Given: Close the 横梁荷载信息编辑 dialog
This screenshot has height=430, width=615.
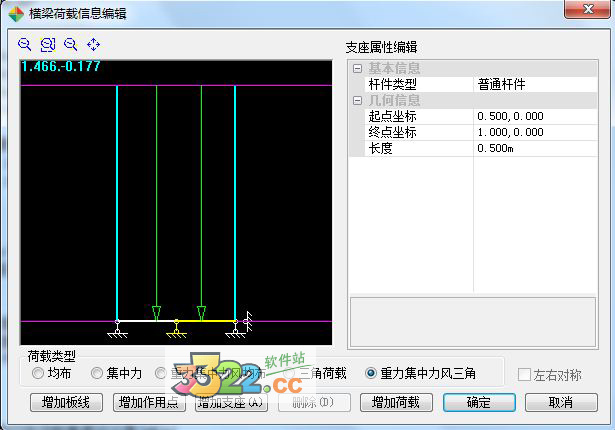Looking at the screenshot, I should point(587,9).
